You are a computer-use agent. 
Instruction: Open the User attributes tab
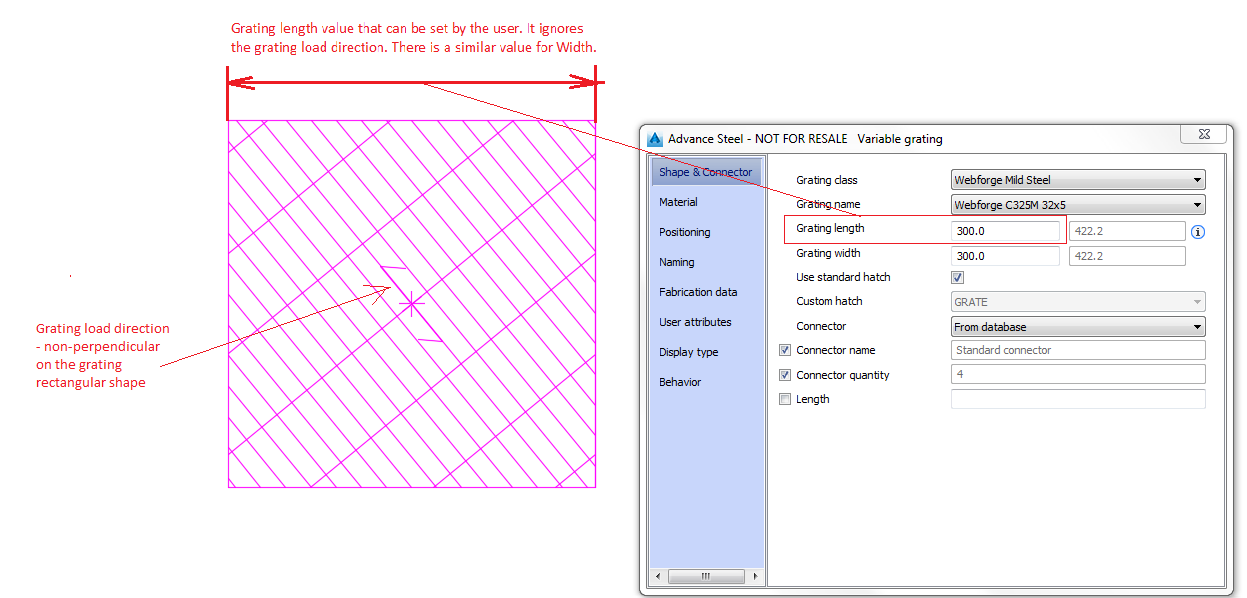[706, 322]
